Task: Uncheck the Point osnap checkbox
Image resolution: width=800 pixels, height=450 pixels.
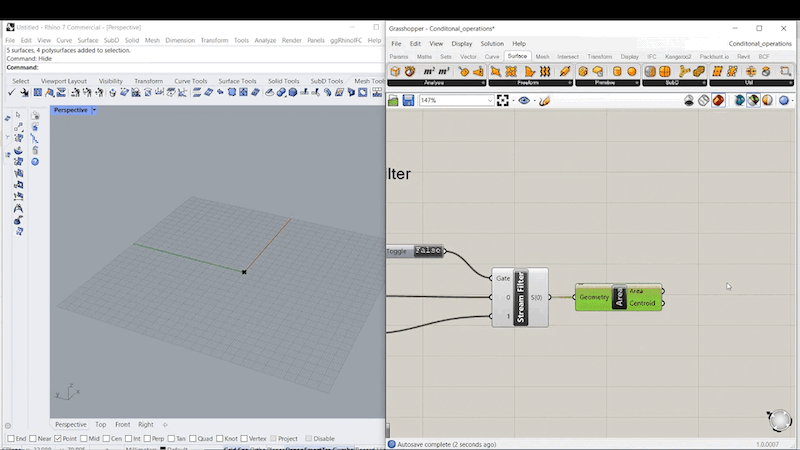Action: [x=58, y=439]
